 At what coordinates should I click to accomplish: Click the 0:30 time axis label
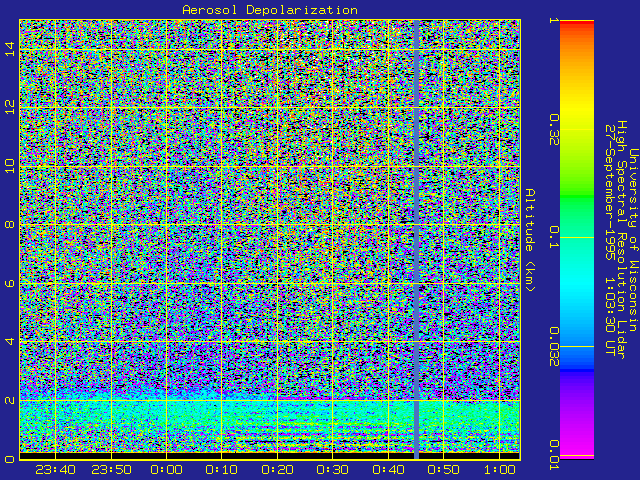coord(333,470)
